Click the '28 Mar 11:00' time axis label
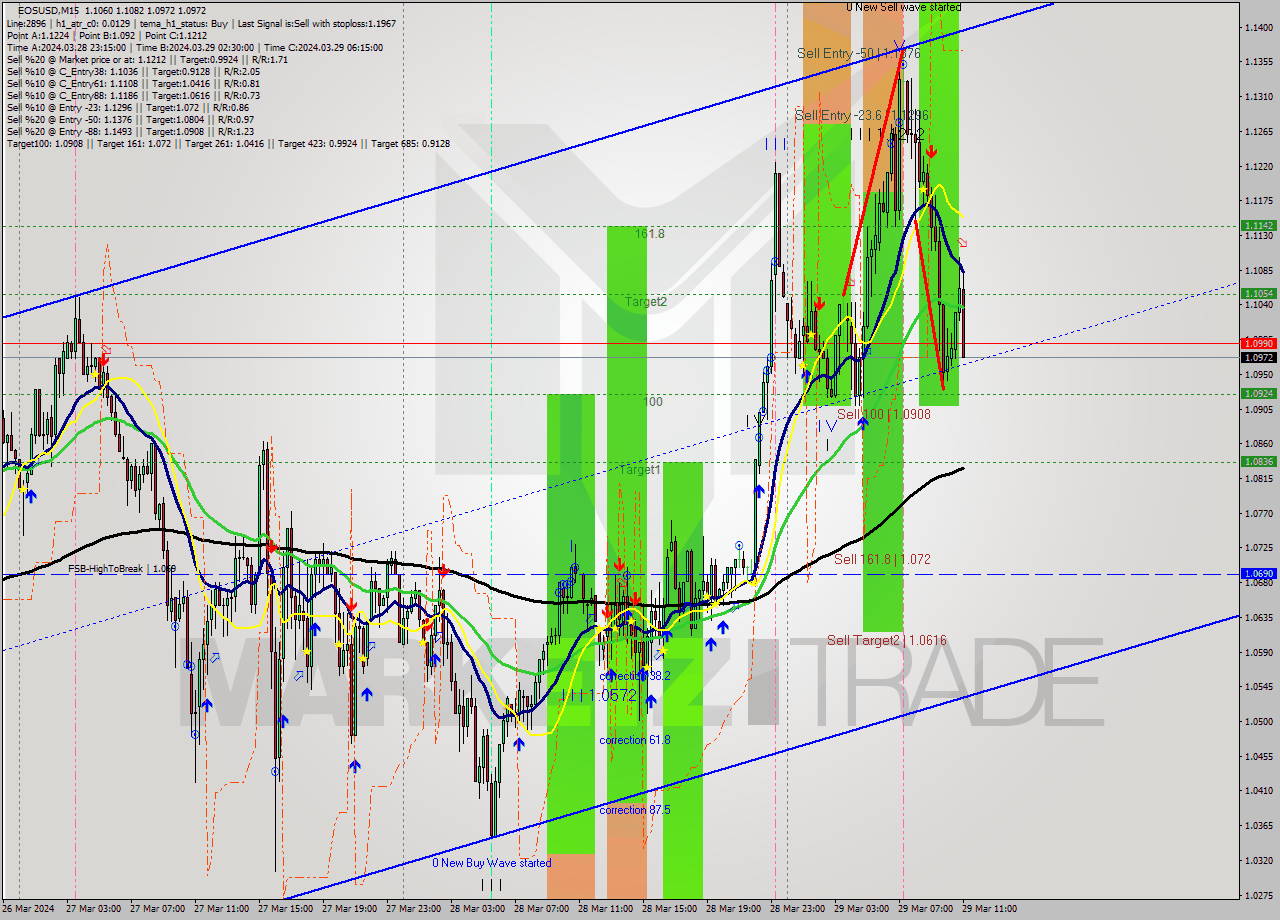This screenshot has height=920, width=1280. (x=604, y=909)
